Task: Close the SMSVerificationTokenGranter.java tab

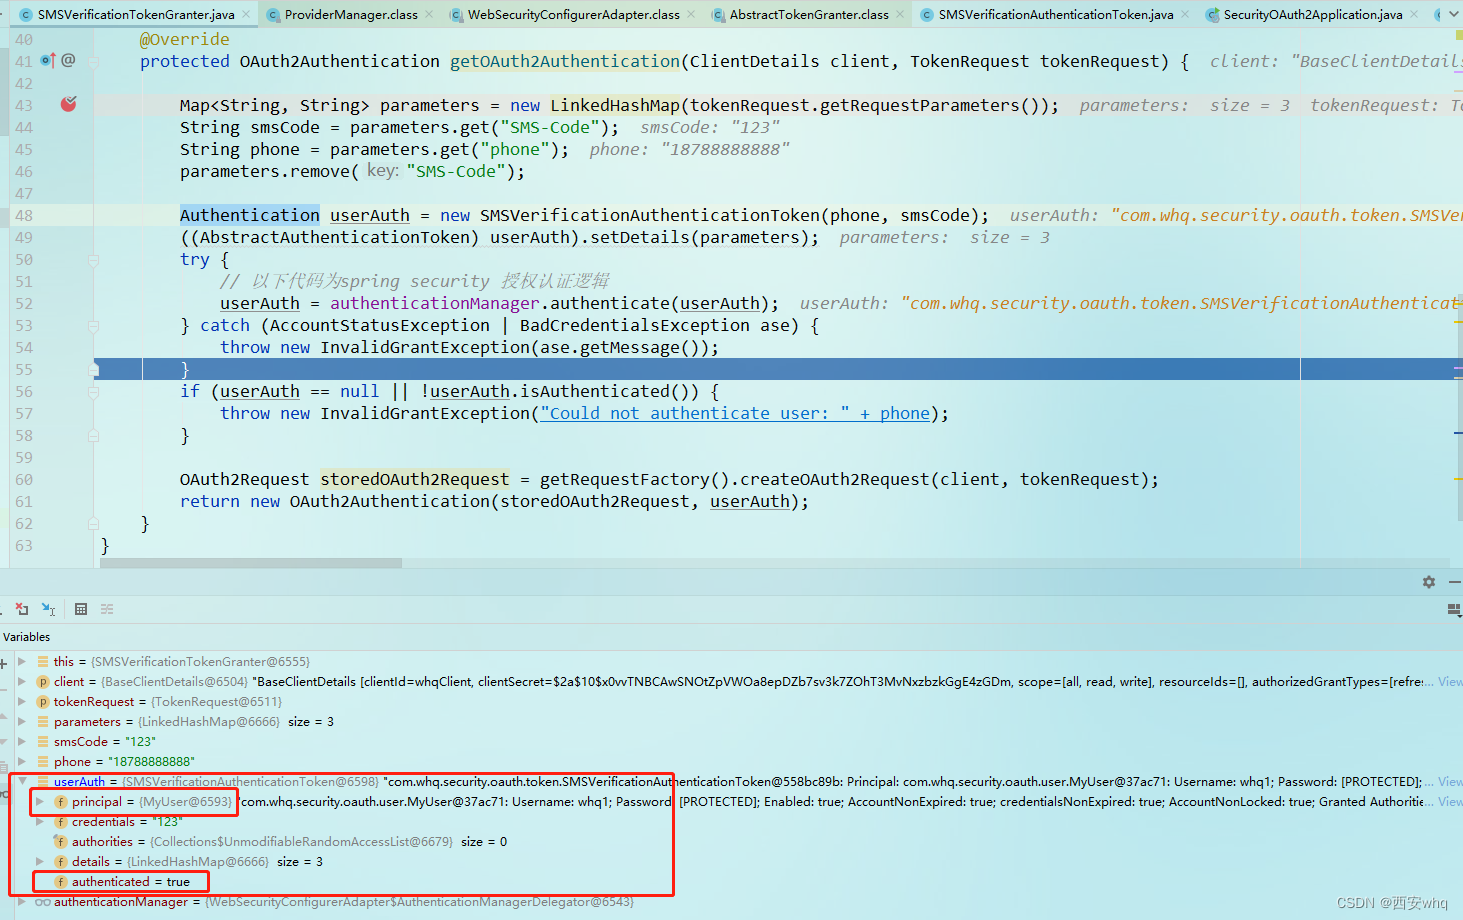Action: tap(247, 15)
